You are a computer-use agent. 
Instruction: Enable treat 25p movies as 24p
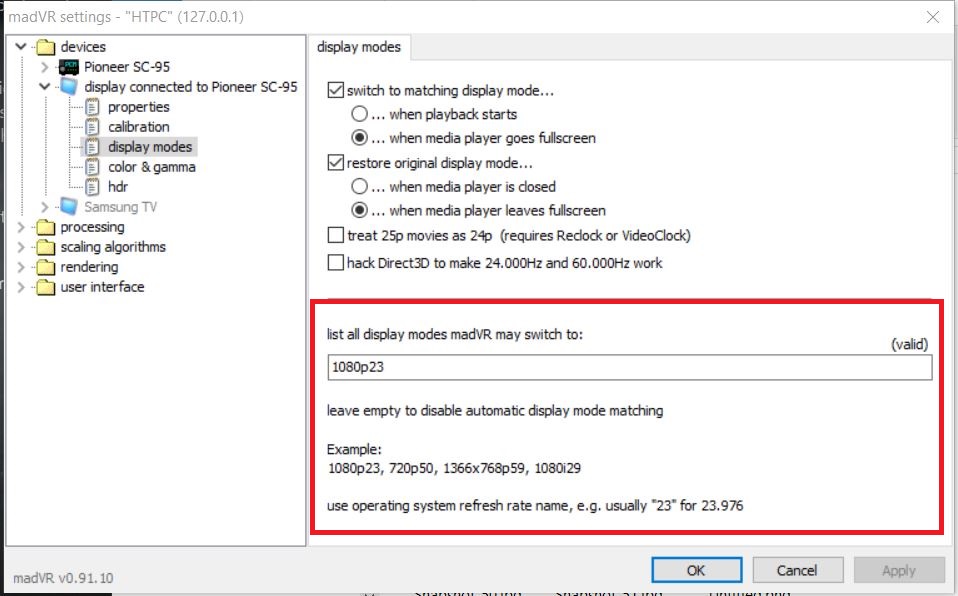tap(336, 235)
